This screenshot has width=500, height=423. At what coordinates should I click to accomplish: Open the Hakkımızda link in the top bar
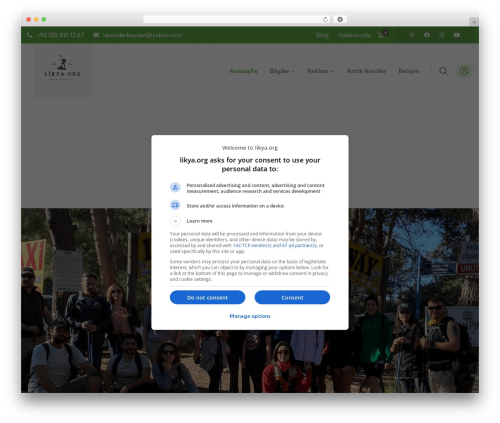(354, 35)
